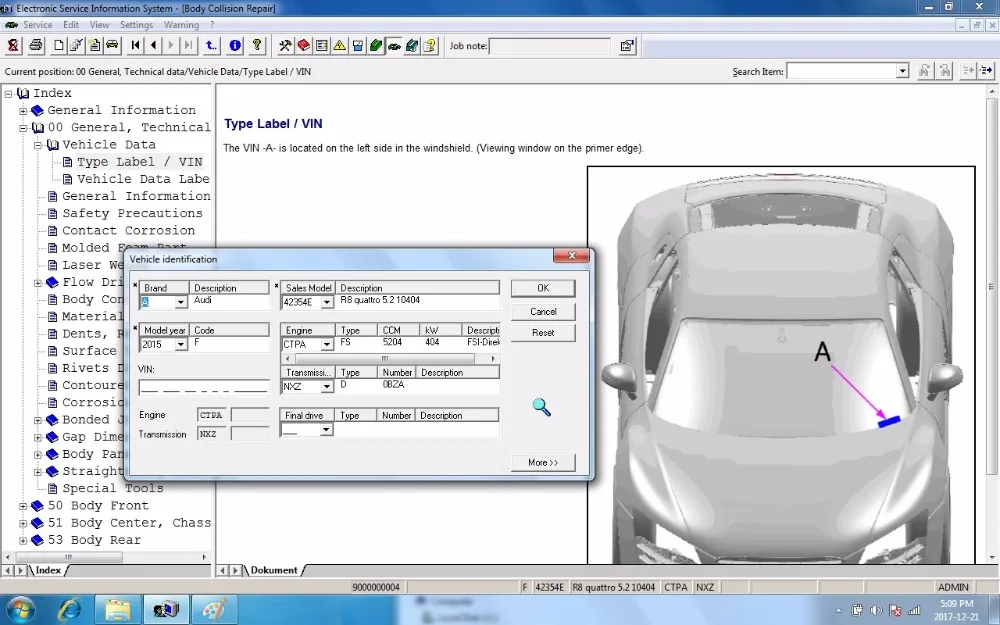Open Internet Explorer from the taskbar

click(68, 608)
